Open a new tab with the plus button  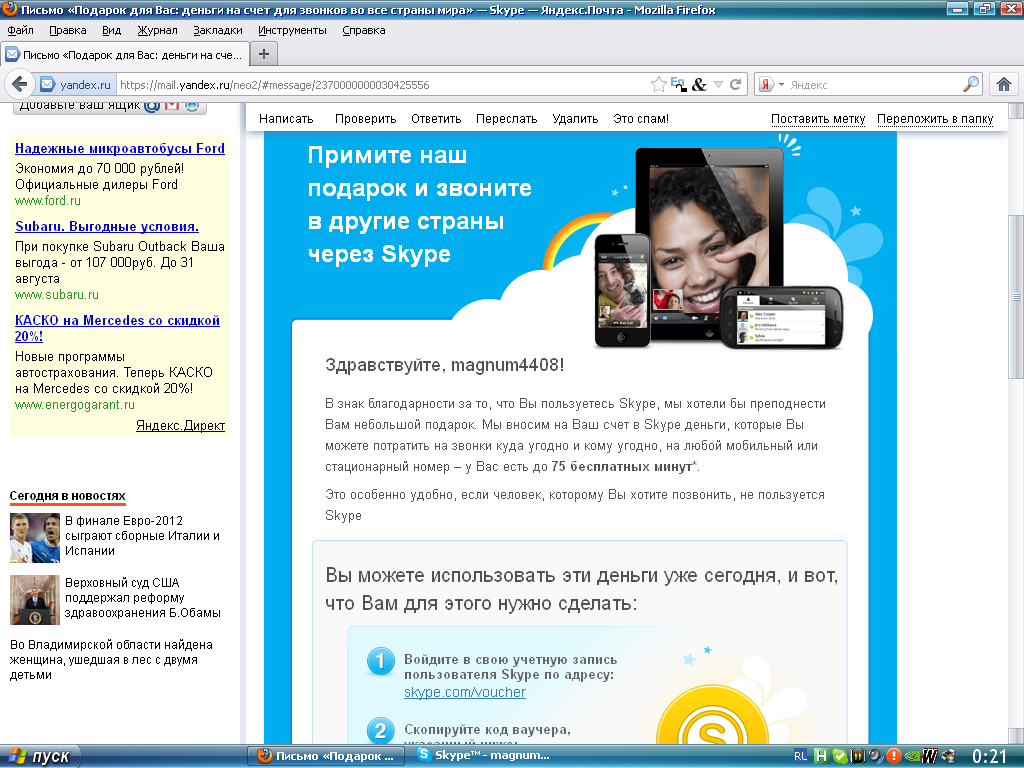click(x=264, y=54)
